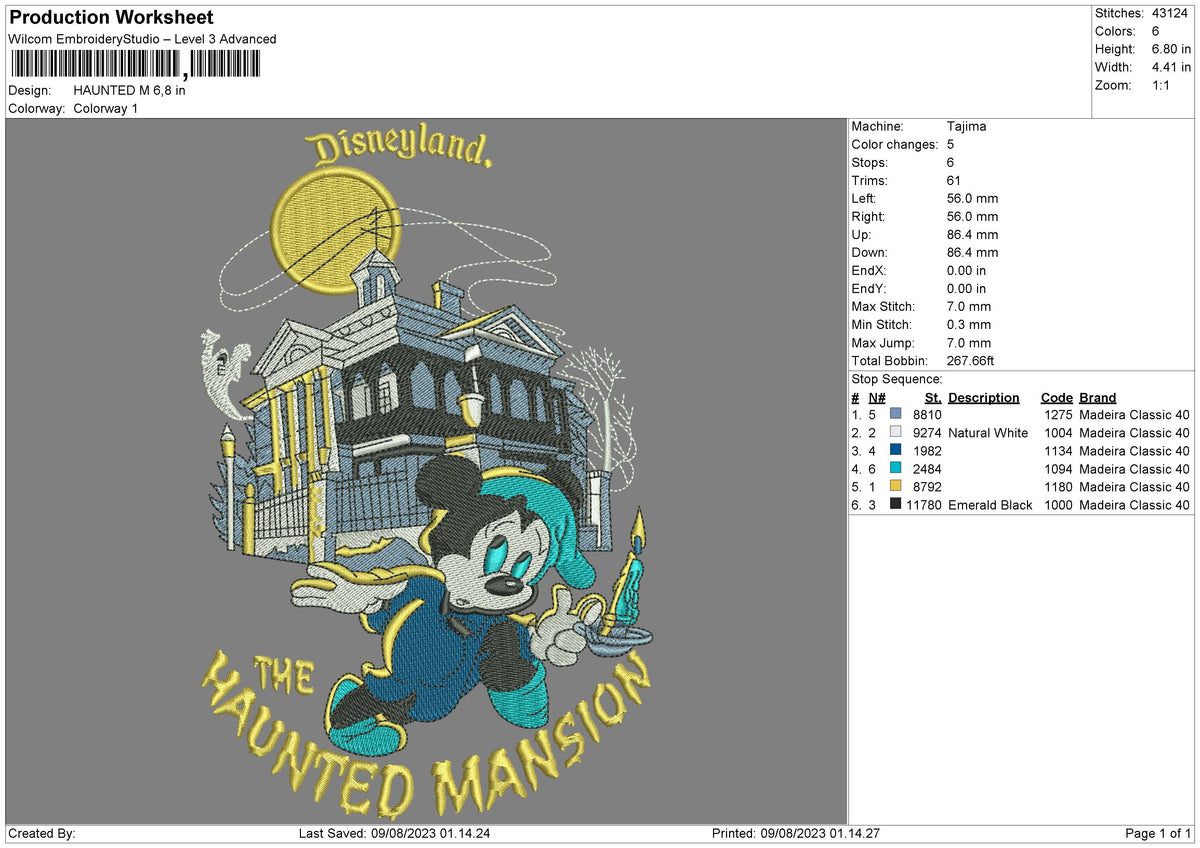The image size is (1200, 848).
Task: Click the stitch count 8810 in row 1
Action: click(927, 414)
